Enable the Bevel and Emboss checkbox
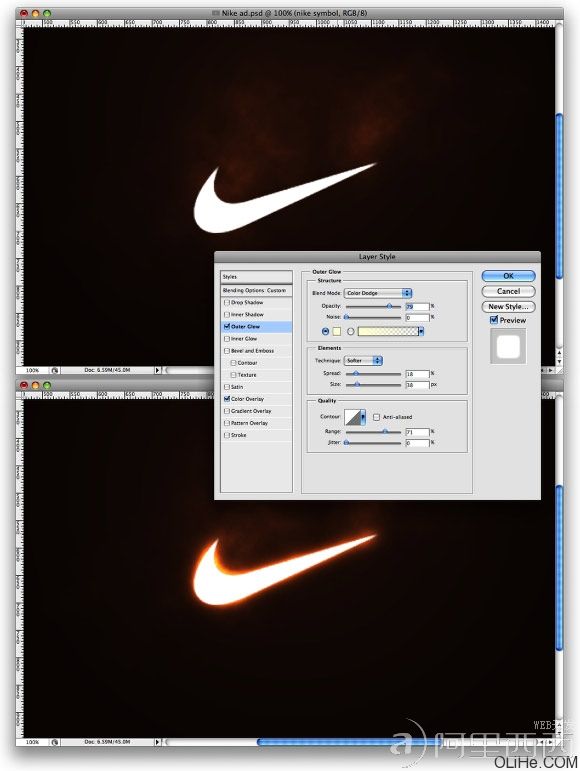 pyautogui.click(x=227, y=351)
